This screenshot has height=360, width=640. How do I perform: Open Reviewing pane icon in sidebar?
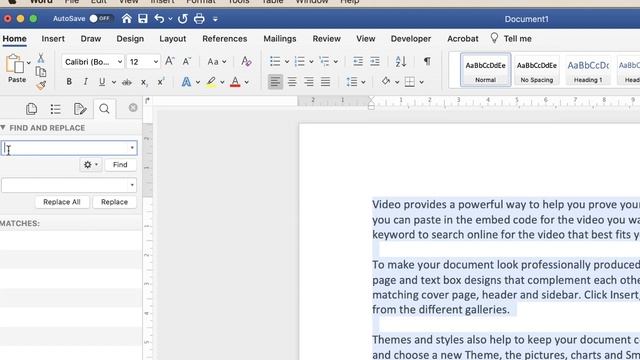tap(80, 109)
